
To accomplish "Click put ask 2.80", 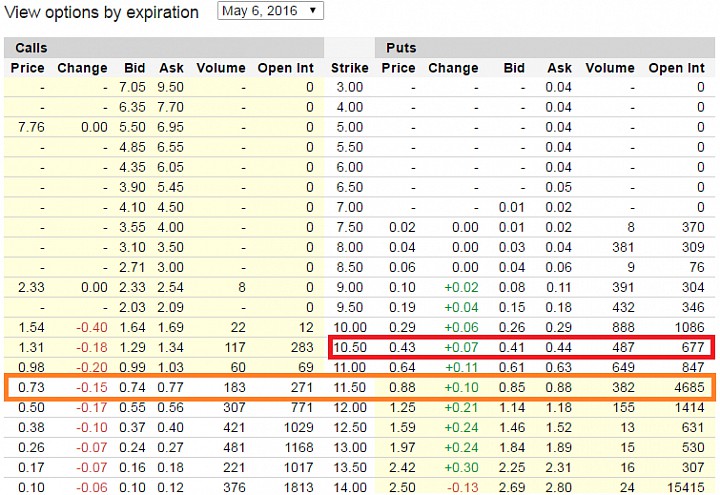I will 558,487.
